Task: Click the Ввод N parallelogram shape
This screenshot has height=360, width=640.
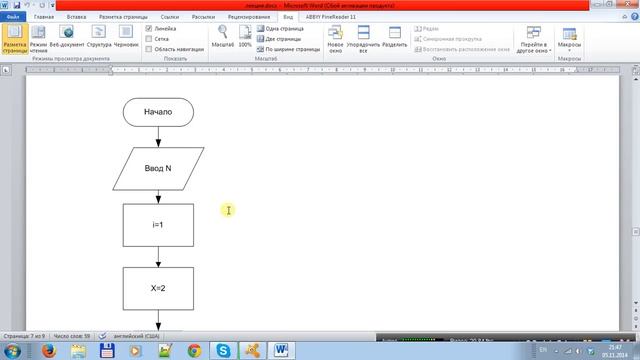Action: (158, 168)
